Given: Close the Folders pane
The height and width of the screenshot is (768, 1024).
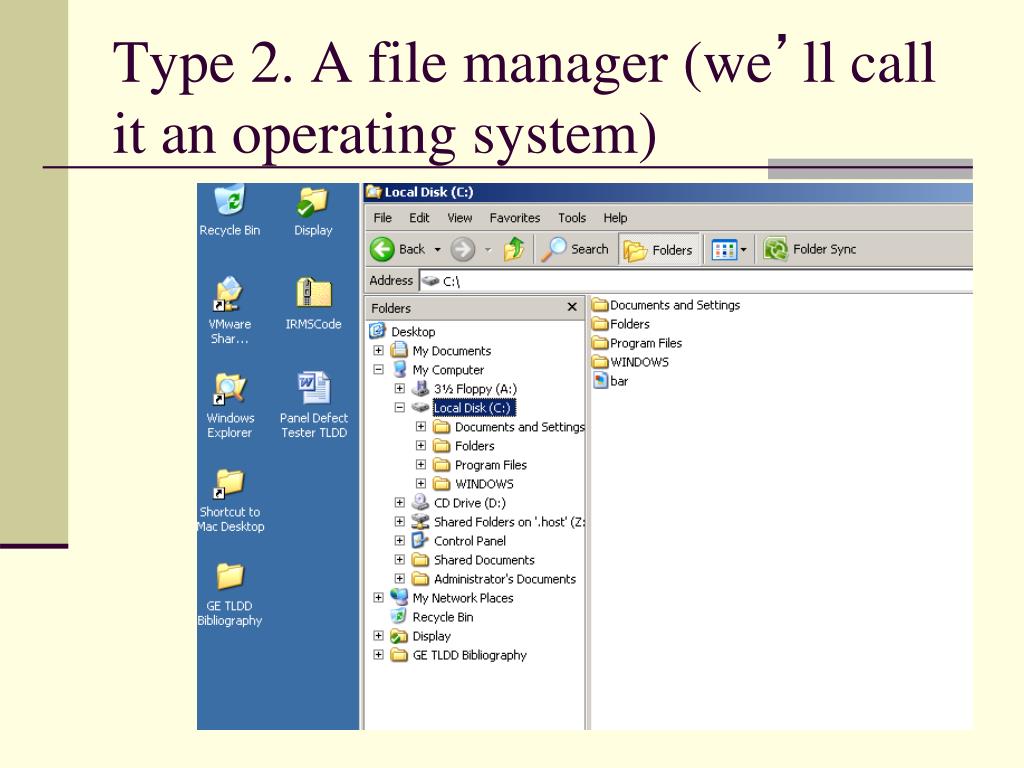Looking at the screenshot, I should (572, 307).
